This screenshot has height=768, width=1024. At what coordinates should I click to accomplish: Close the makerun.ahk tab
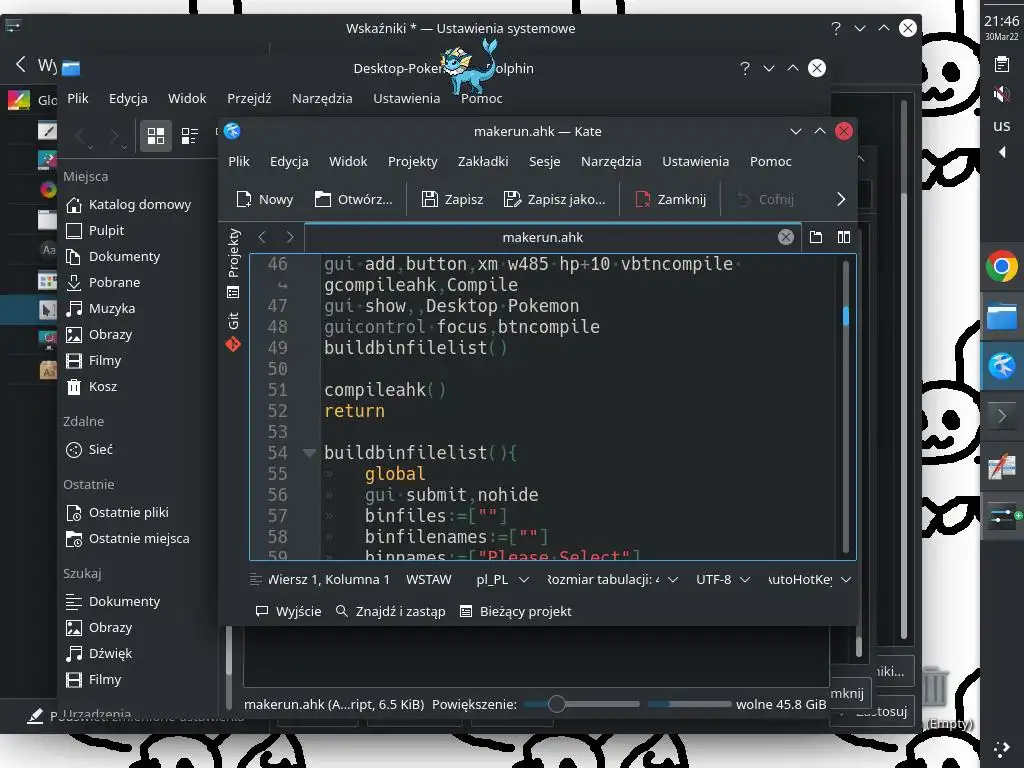(x=786, y=237)
